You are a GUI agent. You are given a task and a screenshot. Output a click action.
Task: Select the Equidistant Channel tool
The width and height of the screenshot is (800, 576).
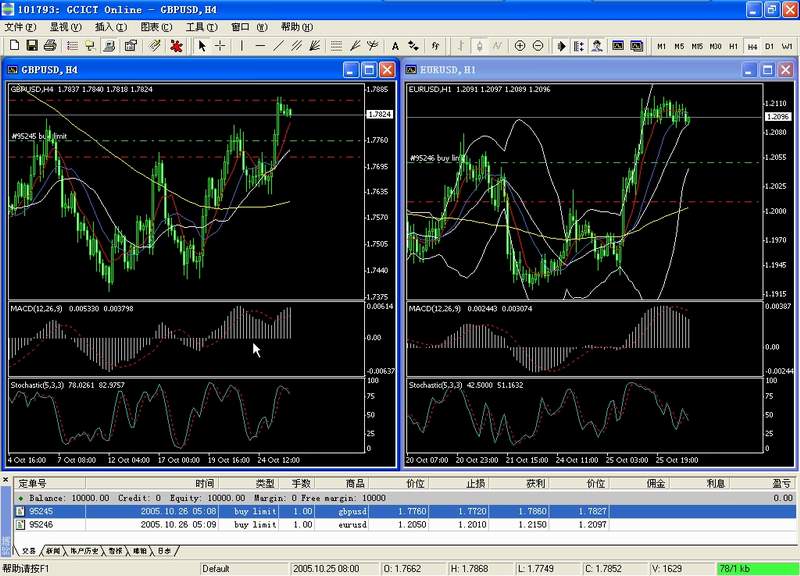click(295, 44)
